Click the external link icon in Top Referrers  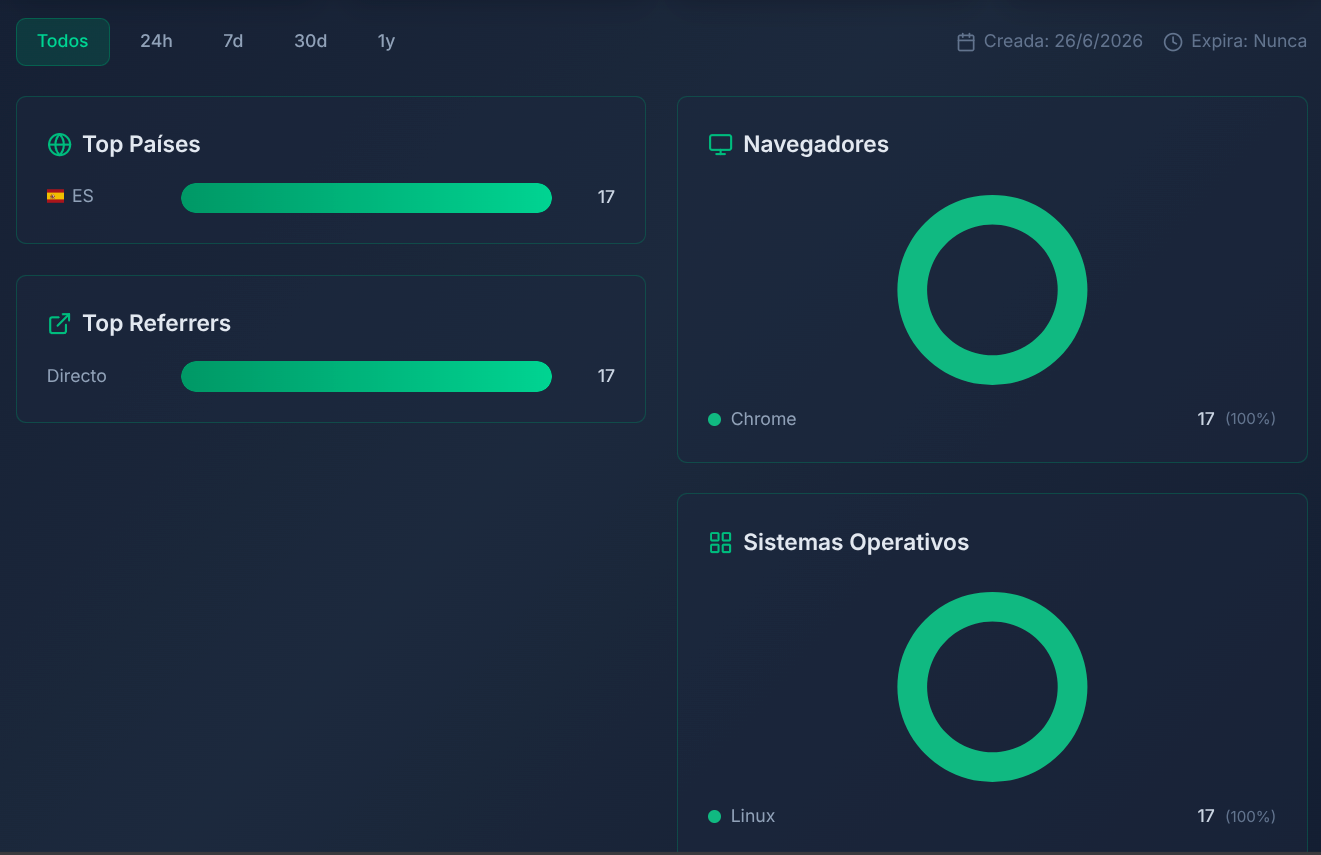59,324
